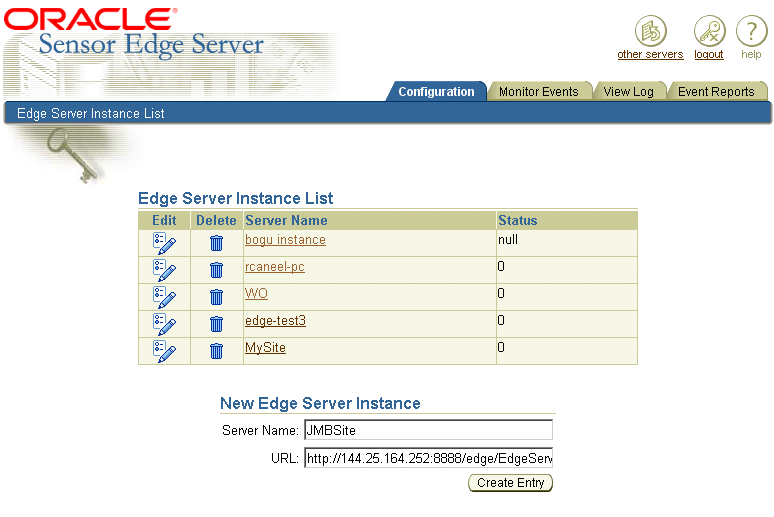Click the status 0 of MySite
Viewport: 774px width, 517px height.
pyautogui.click(x=501, y=348)
